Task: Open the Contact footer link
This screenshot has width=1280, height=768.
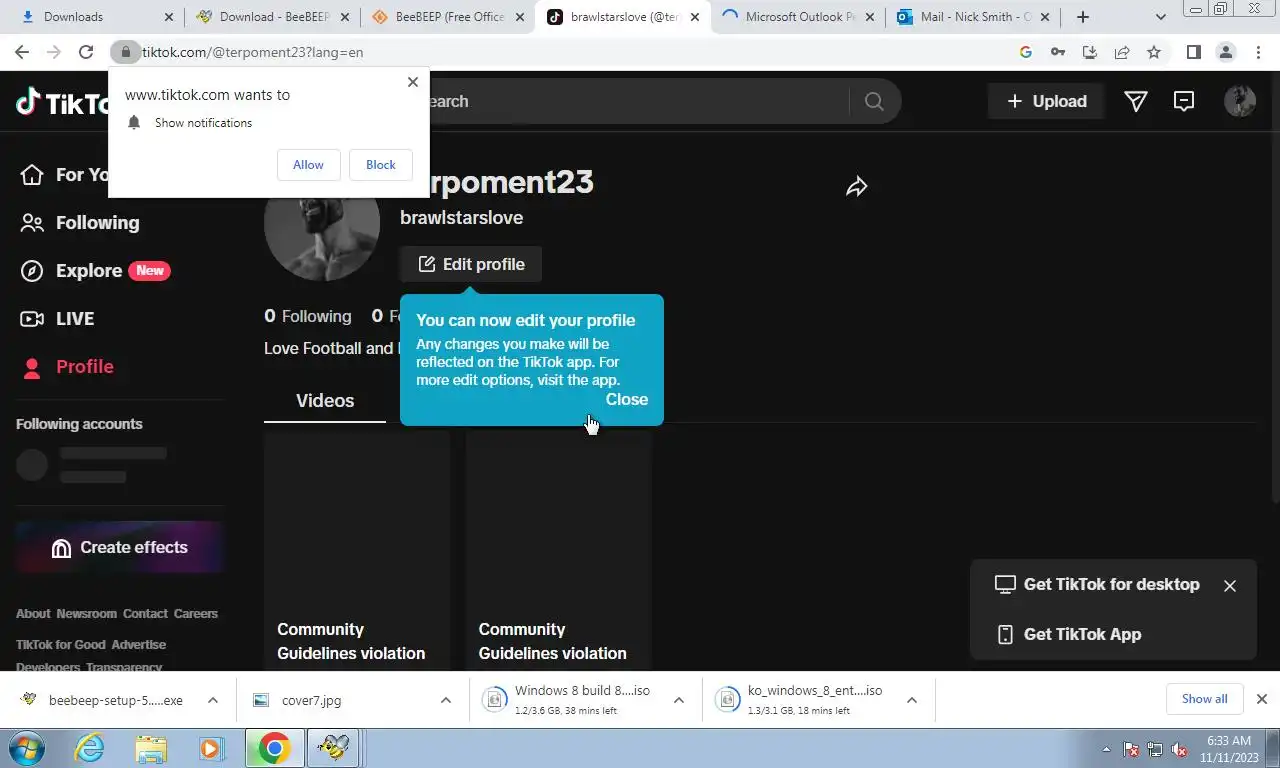Action: coord(145,614)
